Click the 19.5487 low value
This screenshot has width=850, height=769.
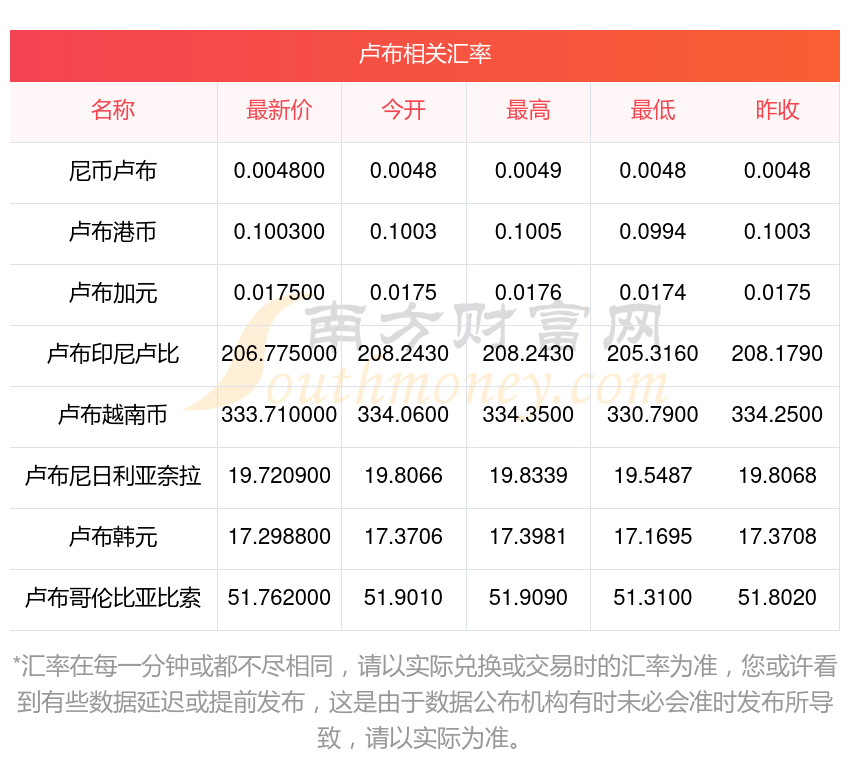653,476
